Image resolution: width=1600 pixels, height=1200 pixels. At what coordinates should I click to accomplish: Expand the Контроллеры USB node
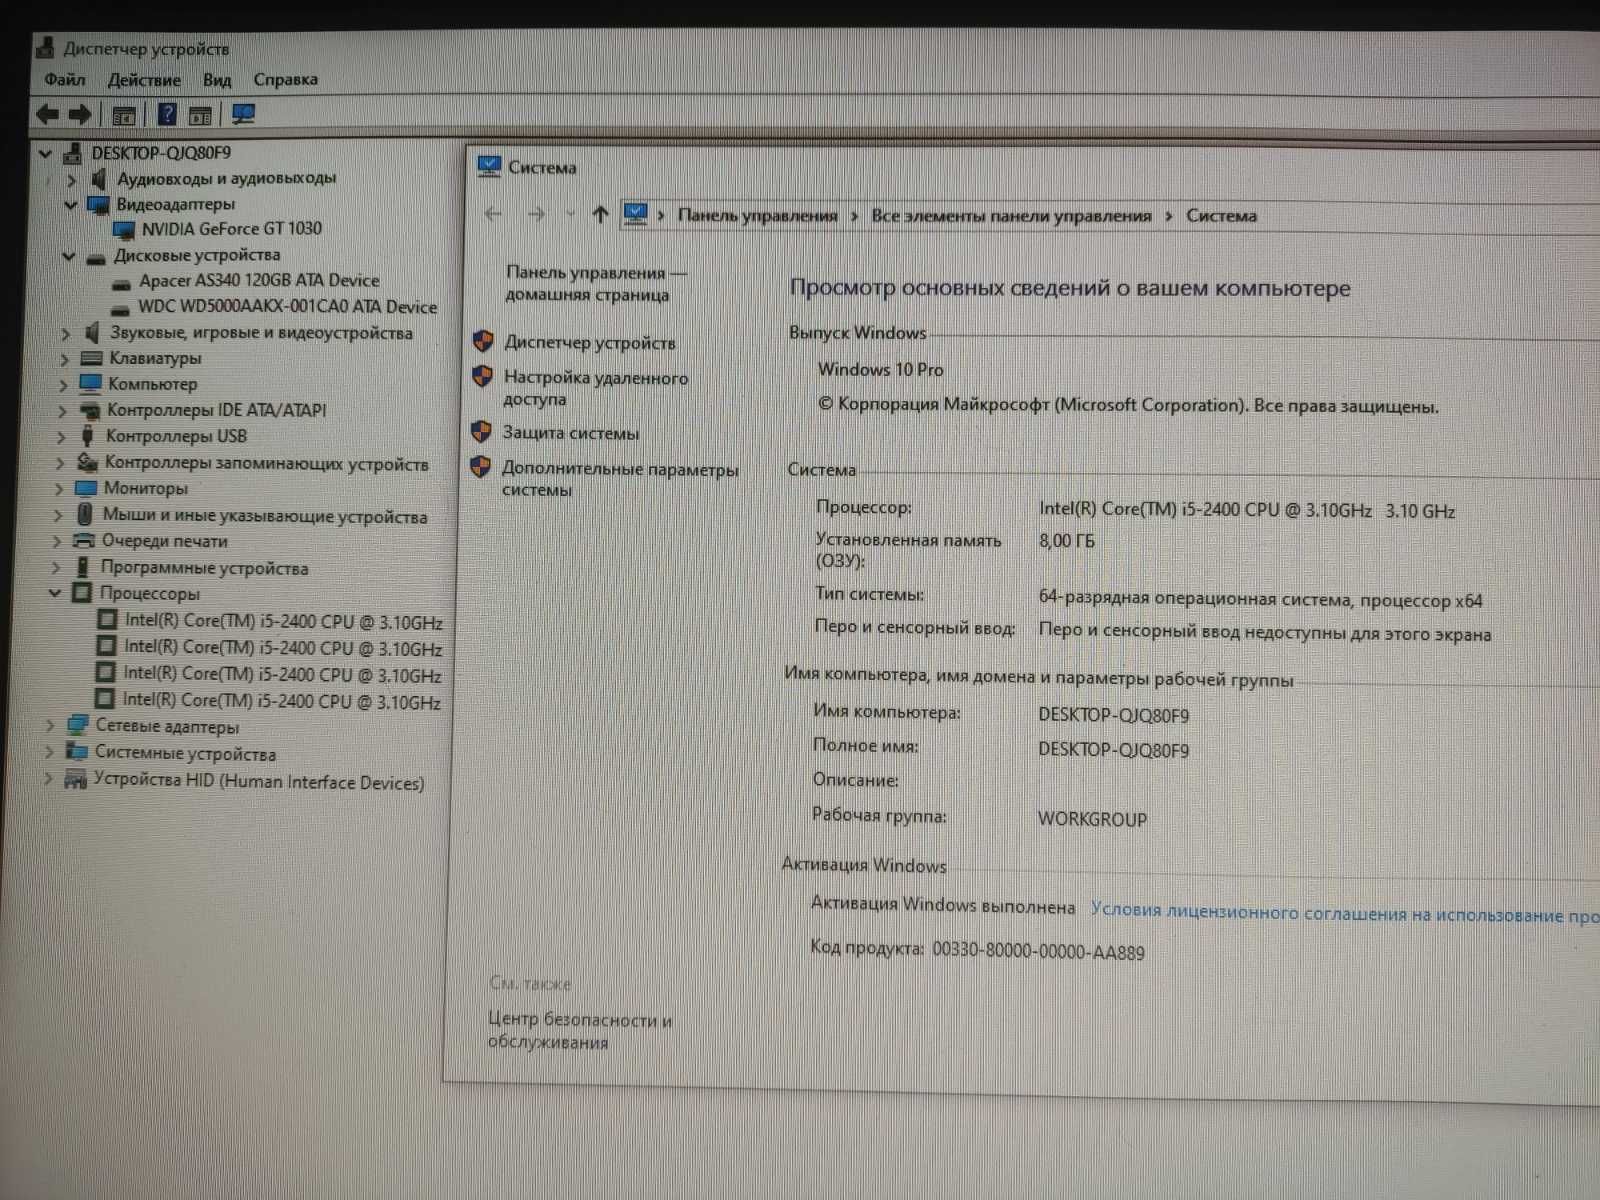[62, 437]
